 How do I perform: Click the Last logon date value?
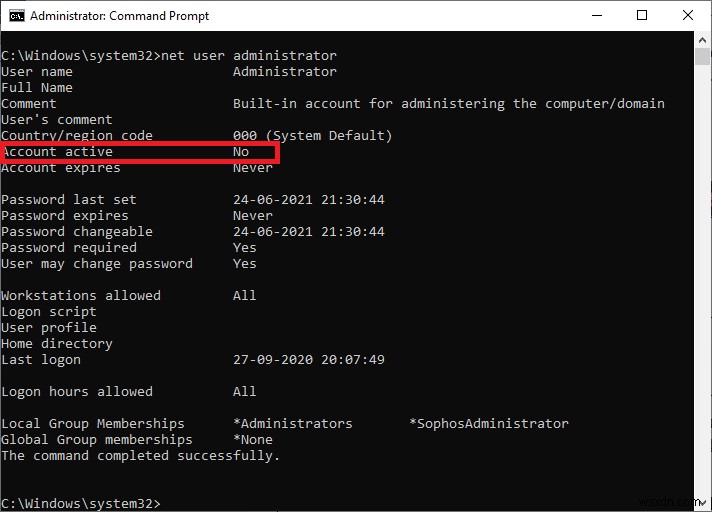click(309, 360)
